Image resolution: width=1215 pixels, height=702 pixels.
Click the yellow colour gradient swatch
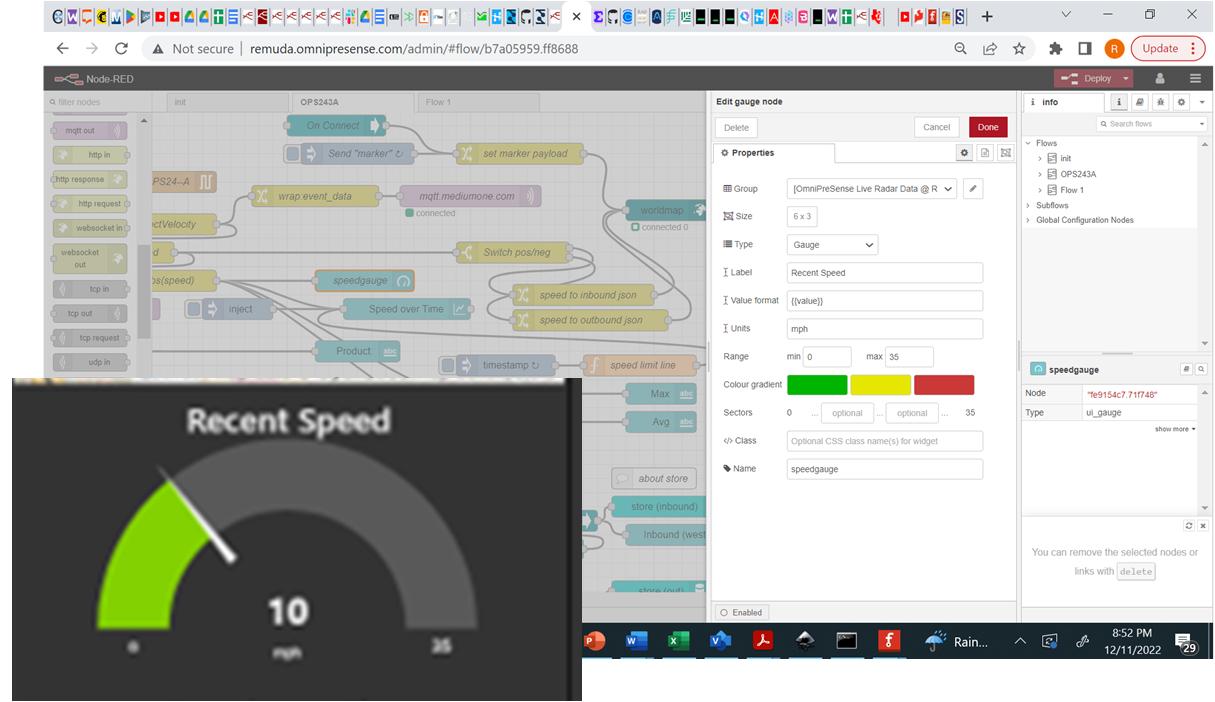click(x=880, y=383)
